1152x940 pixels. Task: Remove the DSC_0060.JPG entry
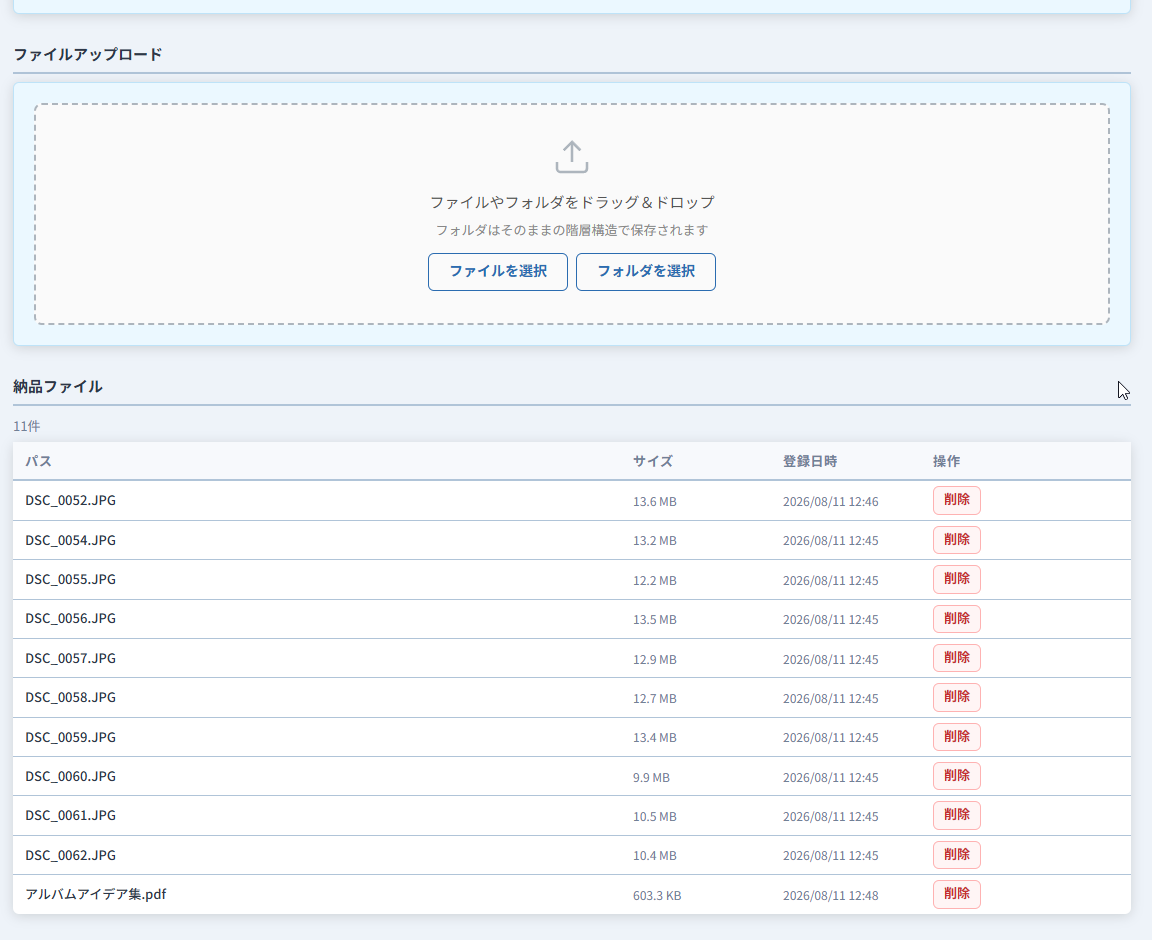[957, 776]
